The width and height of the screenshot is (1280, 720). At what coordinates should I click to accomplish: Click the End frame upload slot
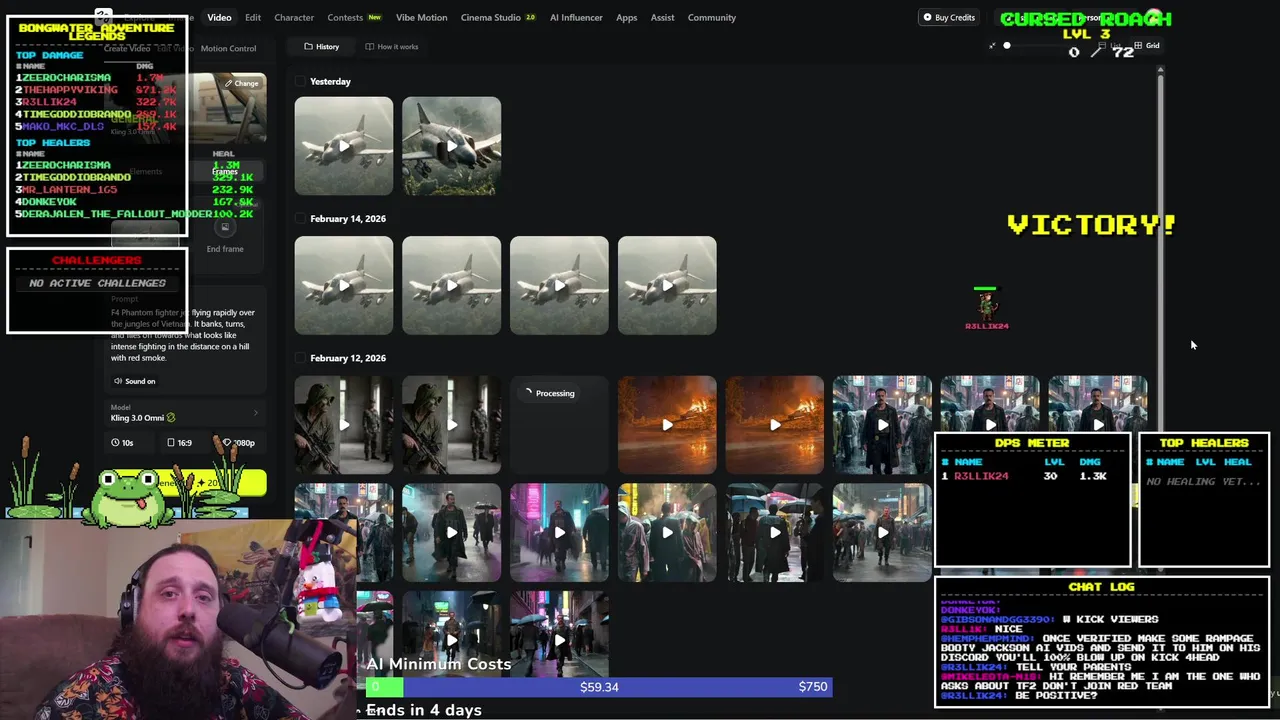pos(225,235)
